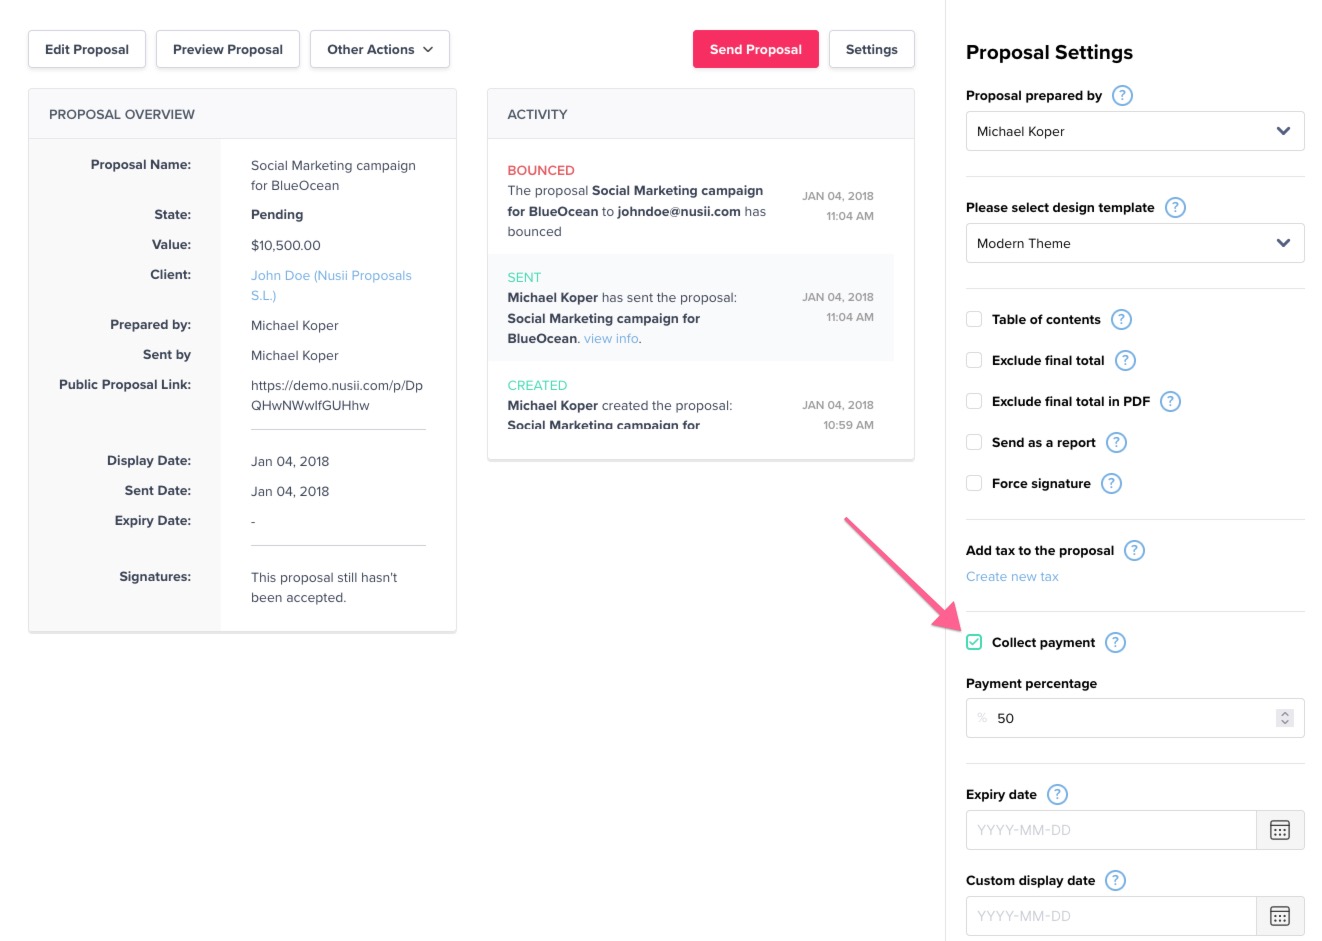Viewport: 1322px width, 941px height.
Task: Open the Other Actions dropdown menu
Action: click(379, 50)
